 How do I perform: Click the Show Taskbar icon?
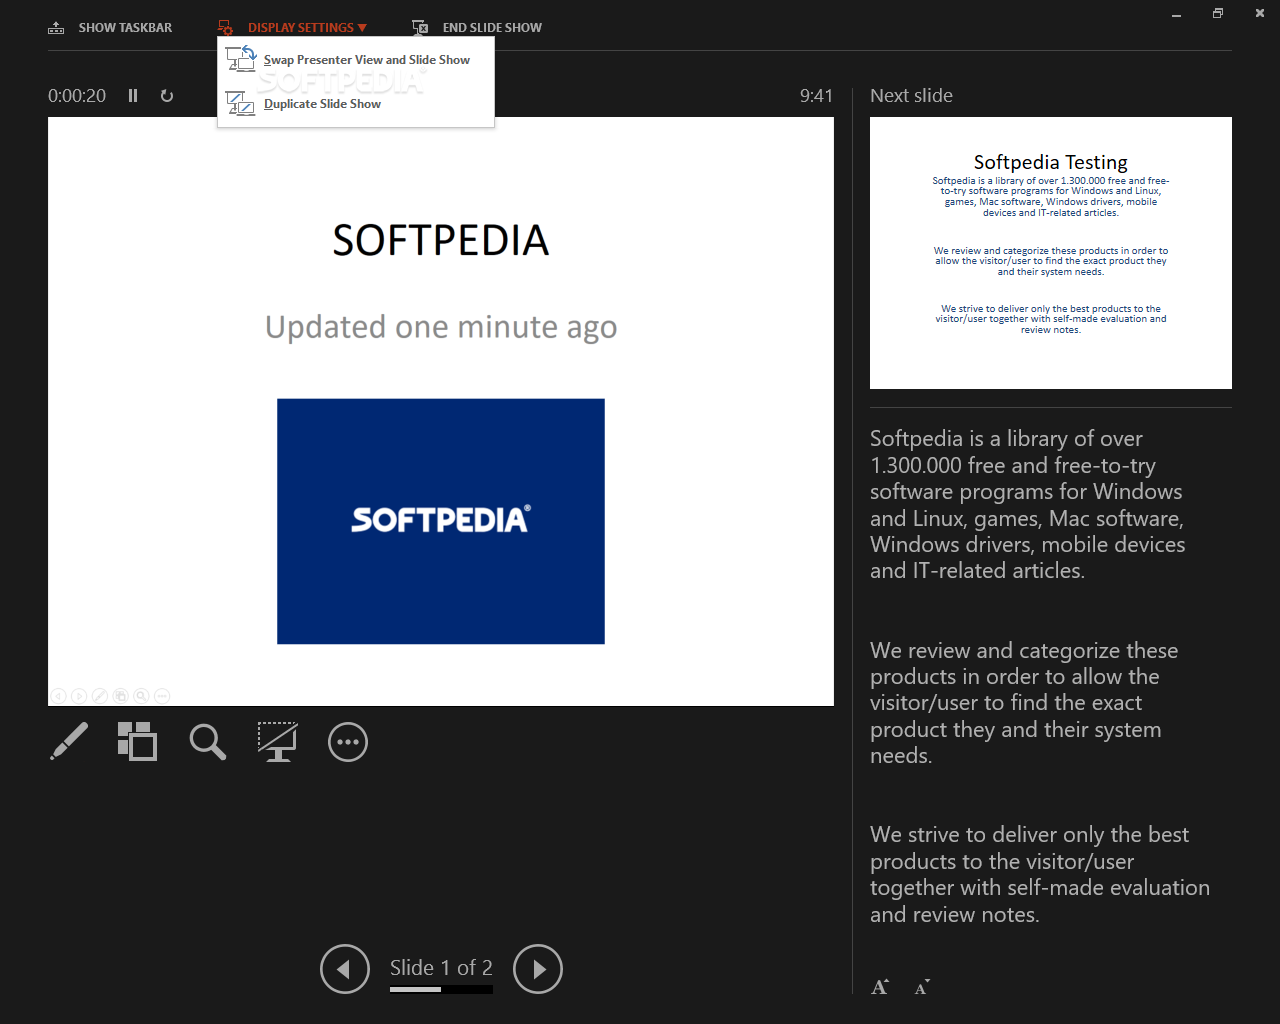[x=56, y=28]
